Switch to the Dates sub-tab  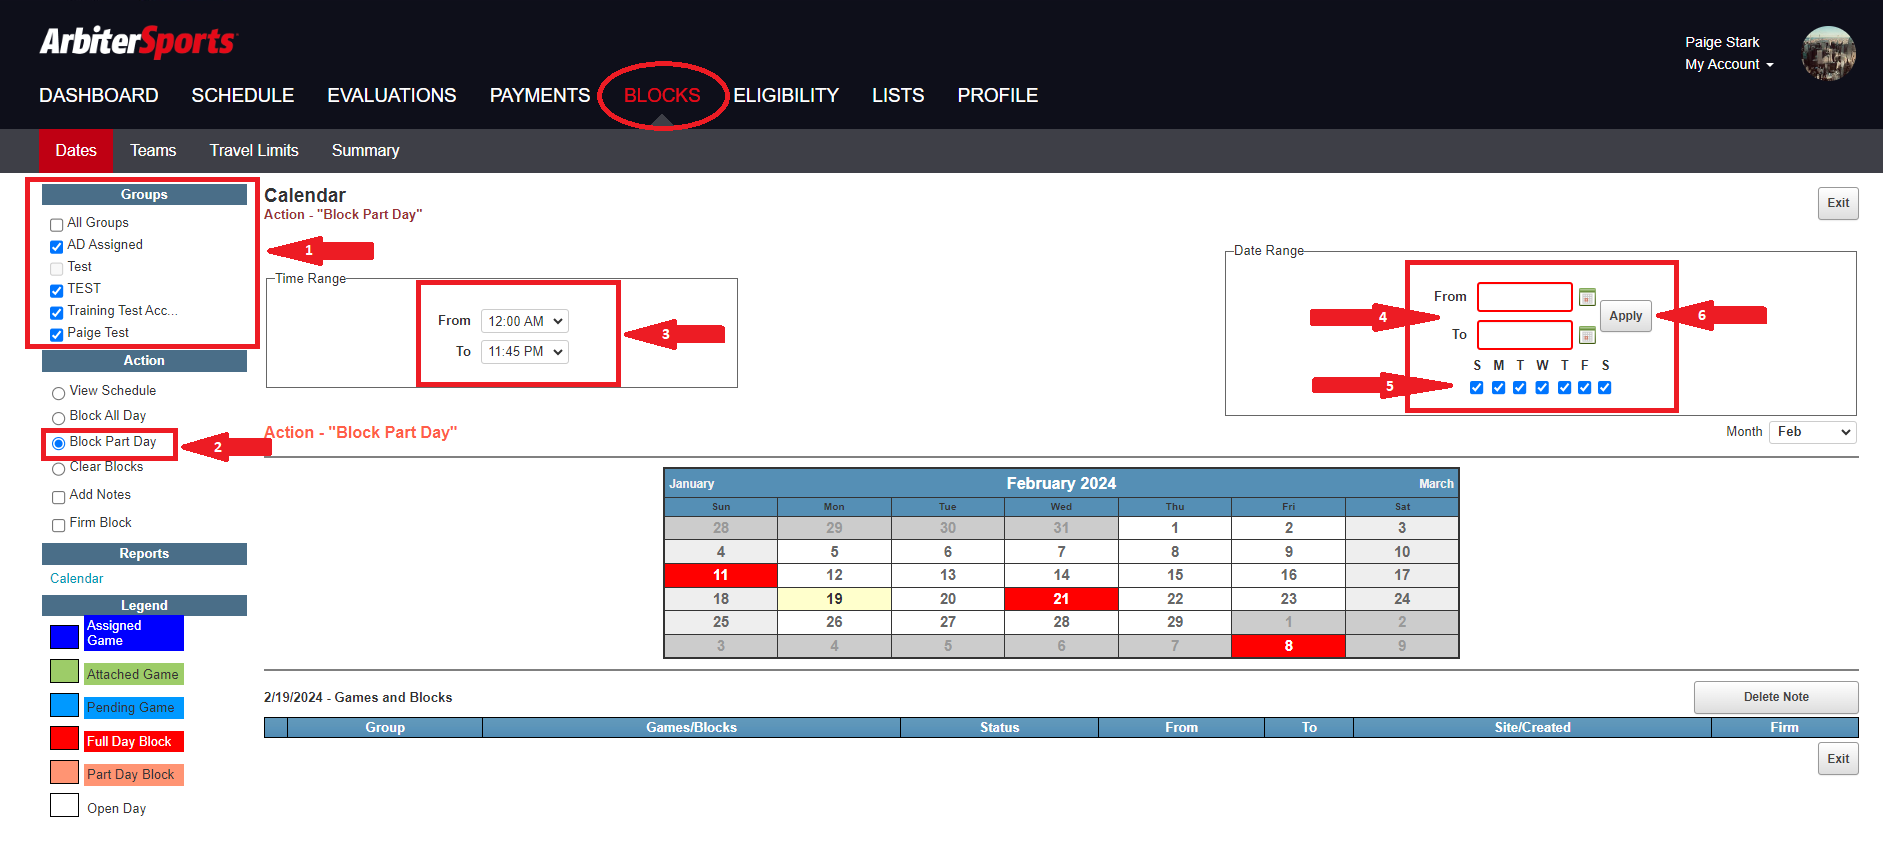(76, 150)
